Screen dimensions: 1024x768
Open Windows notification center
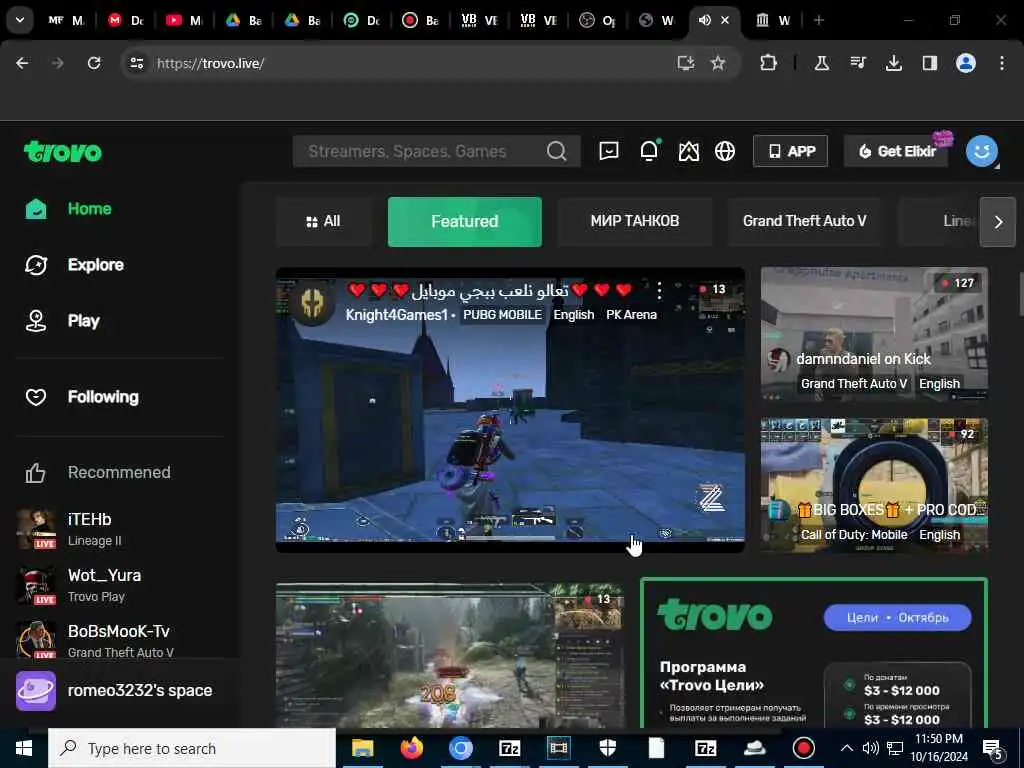993,749
